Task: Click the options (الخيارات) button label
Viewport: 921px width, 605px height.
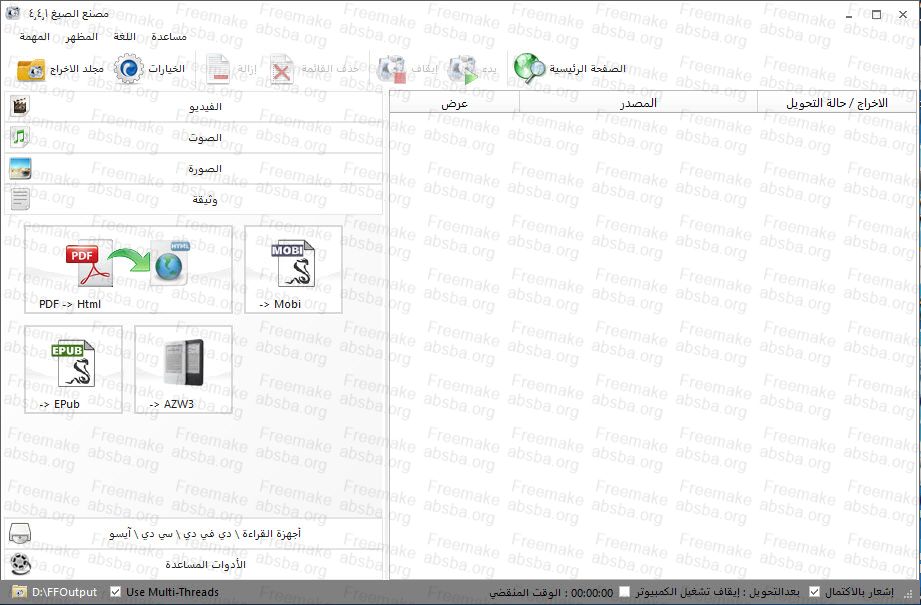Action: pos(166,69)
